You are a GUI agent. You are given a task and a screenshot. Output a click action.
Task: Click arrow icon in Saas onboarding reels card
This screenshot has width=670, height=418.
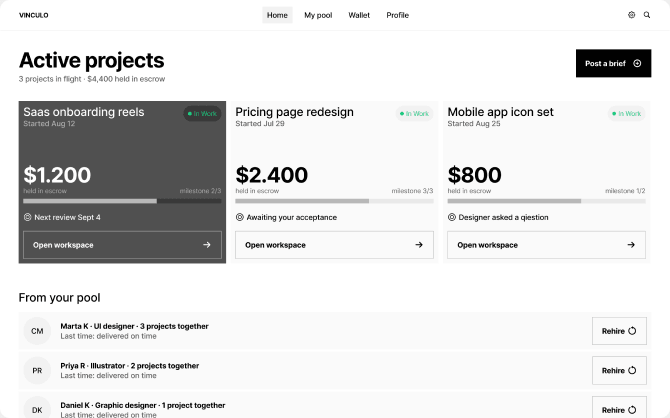[x=207, y=245]
